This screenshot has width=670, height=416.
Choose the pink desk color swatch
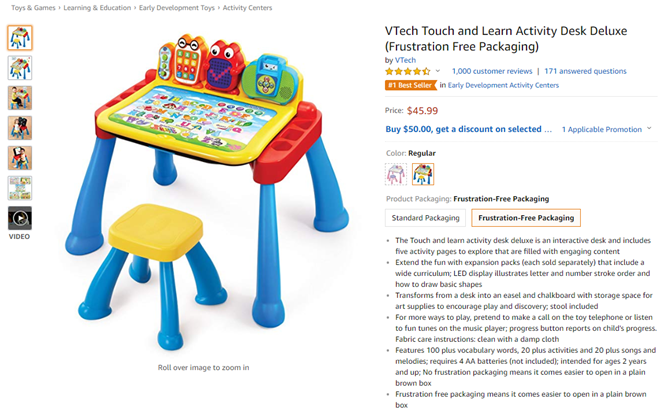point(396,174)
